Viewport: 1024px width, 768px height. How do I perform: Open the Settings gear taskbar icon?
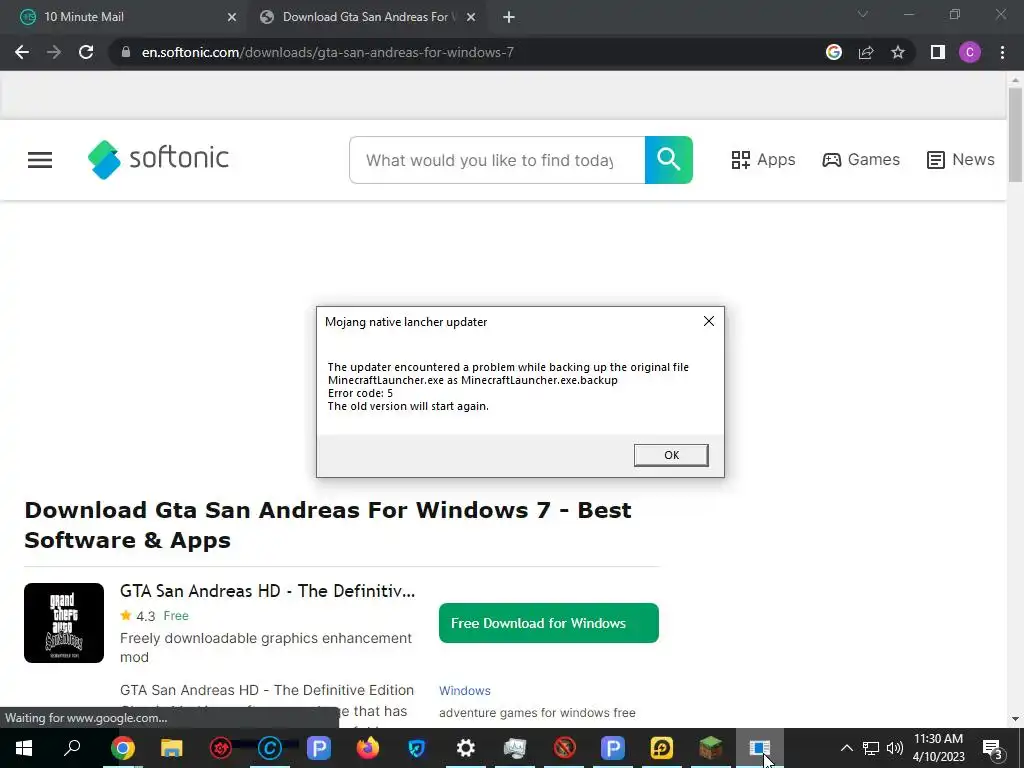466,748
